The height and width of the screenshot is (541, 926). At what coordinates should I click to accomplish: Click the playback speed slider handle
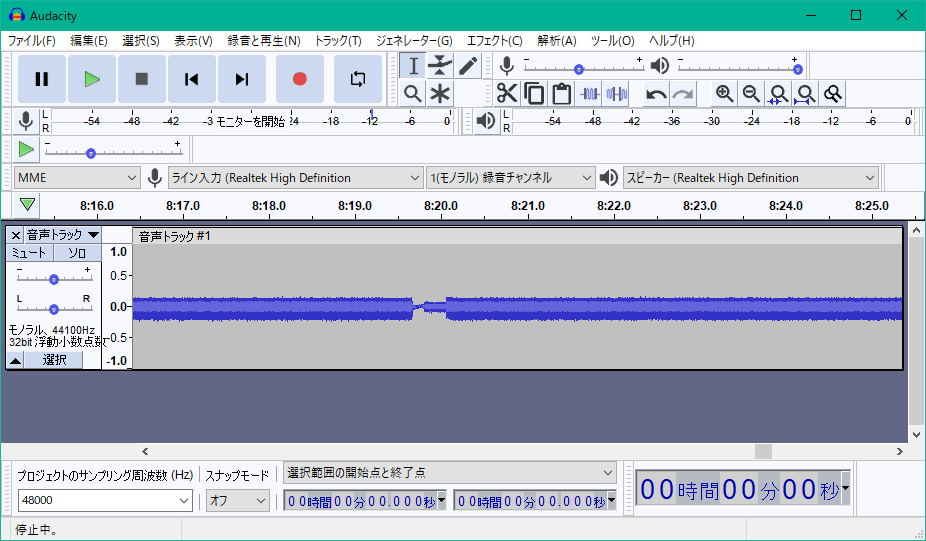tap(90, 154)
